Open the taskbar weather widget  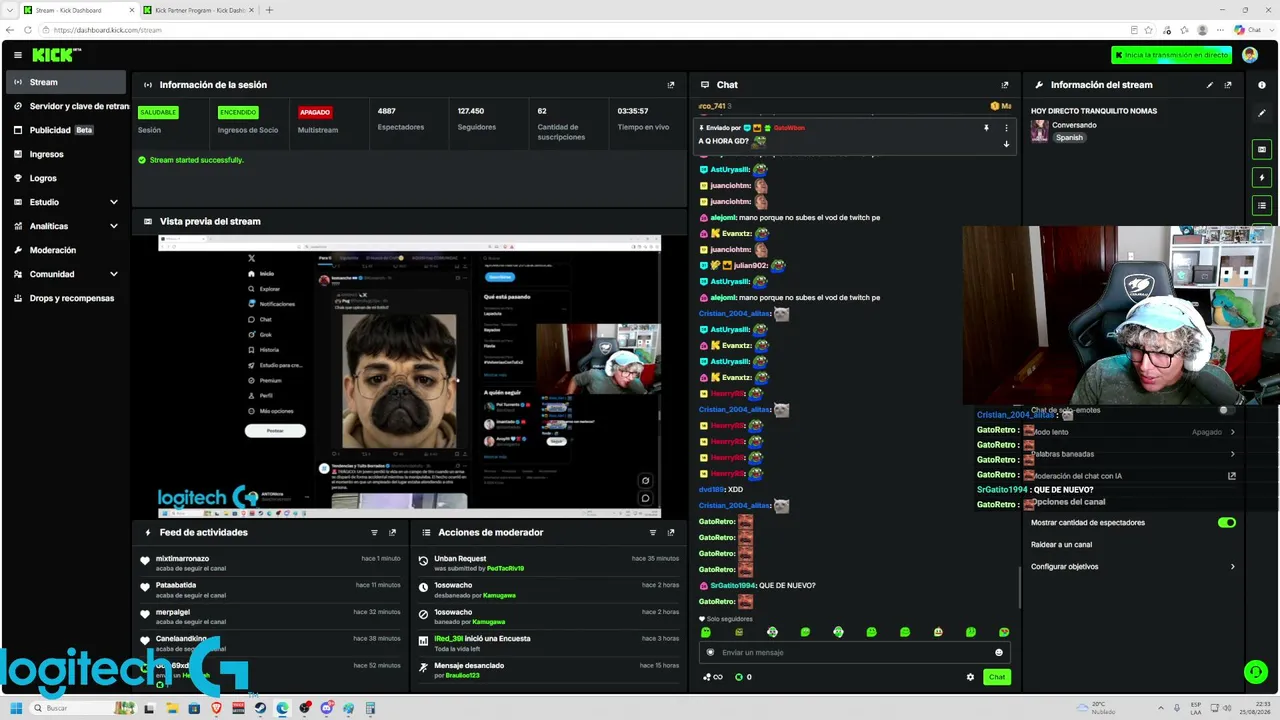1098,708
